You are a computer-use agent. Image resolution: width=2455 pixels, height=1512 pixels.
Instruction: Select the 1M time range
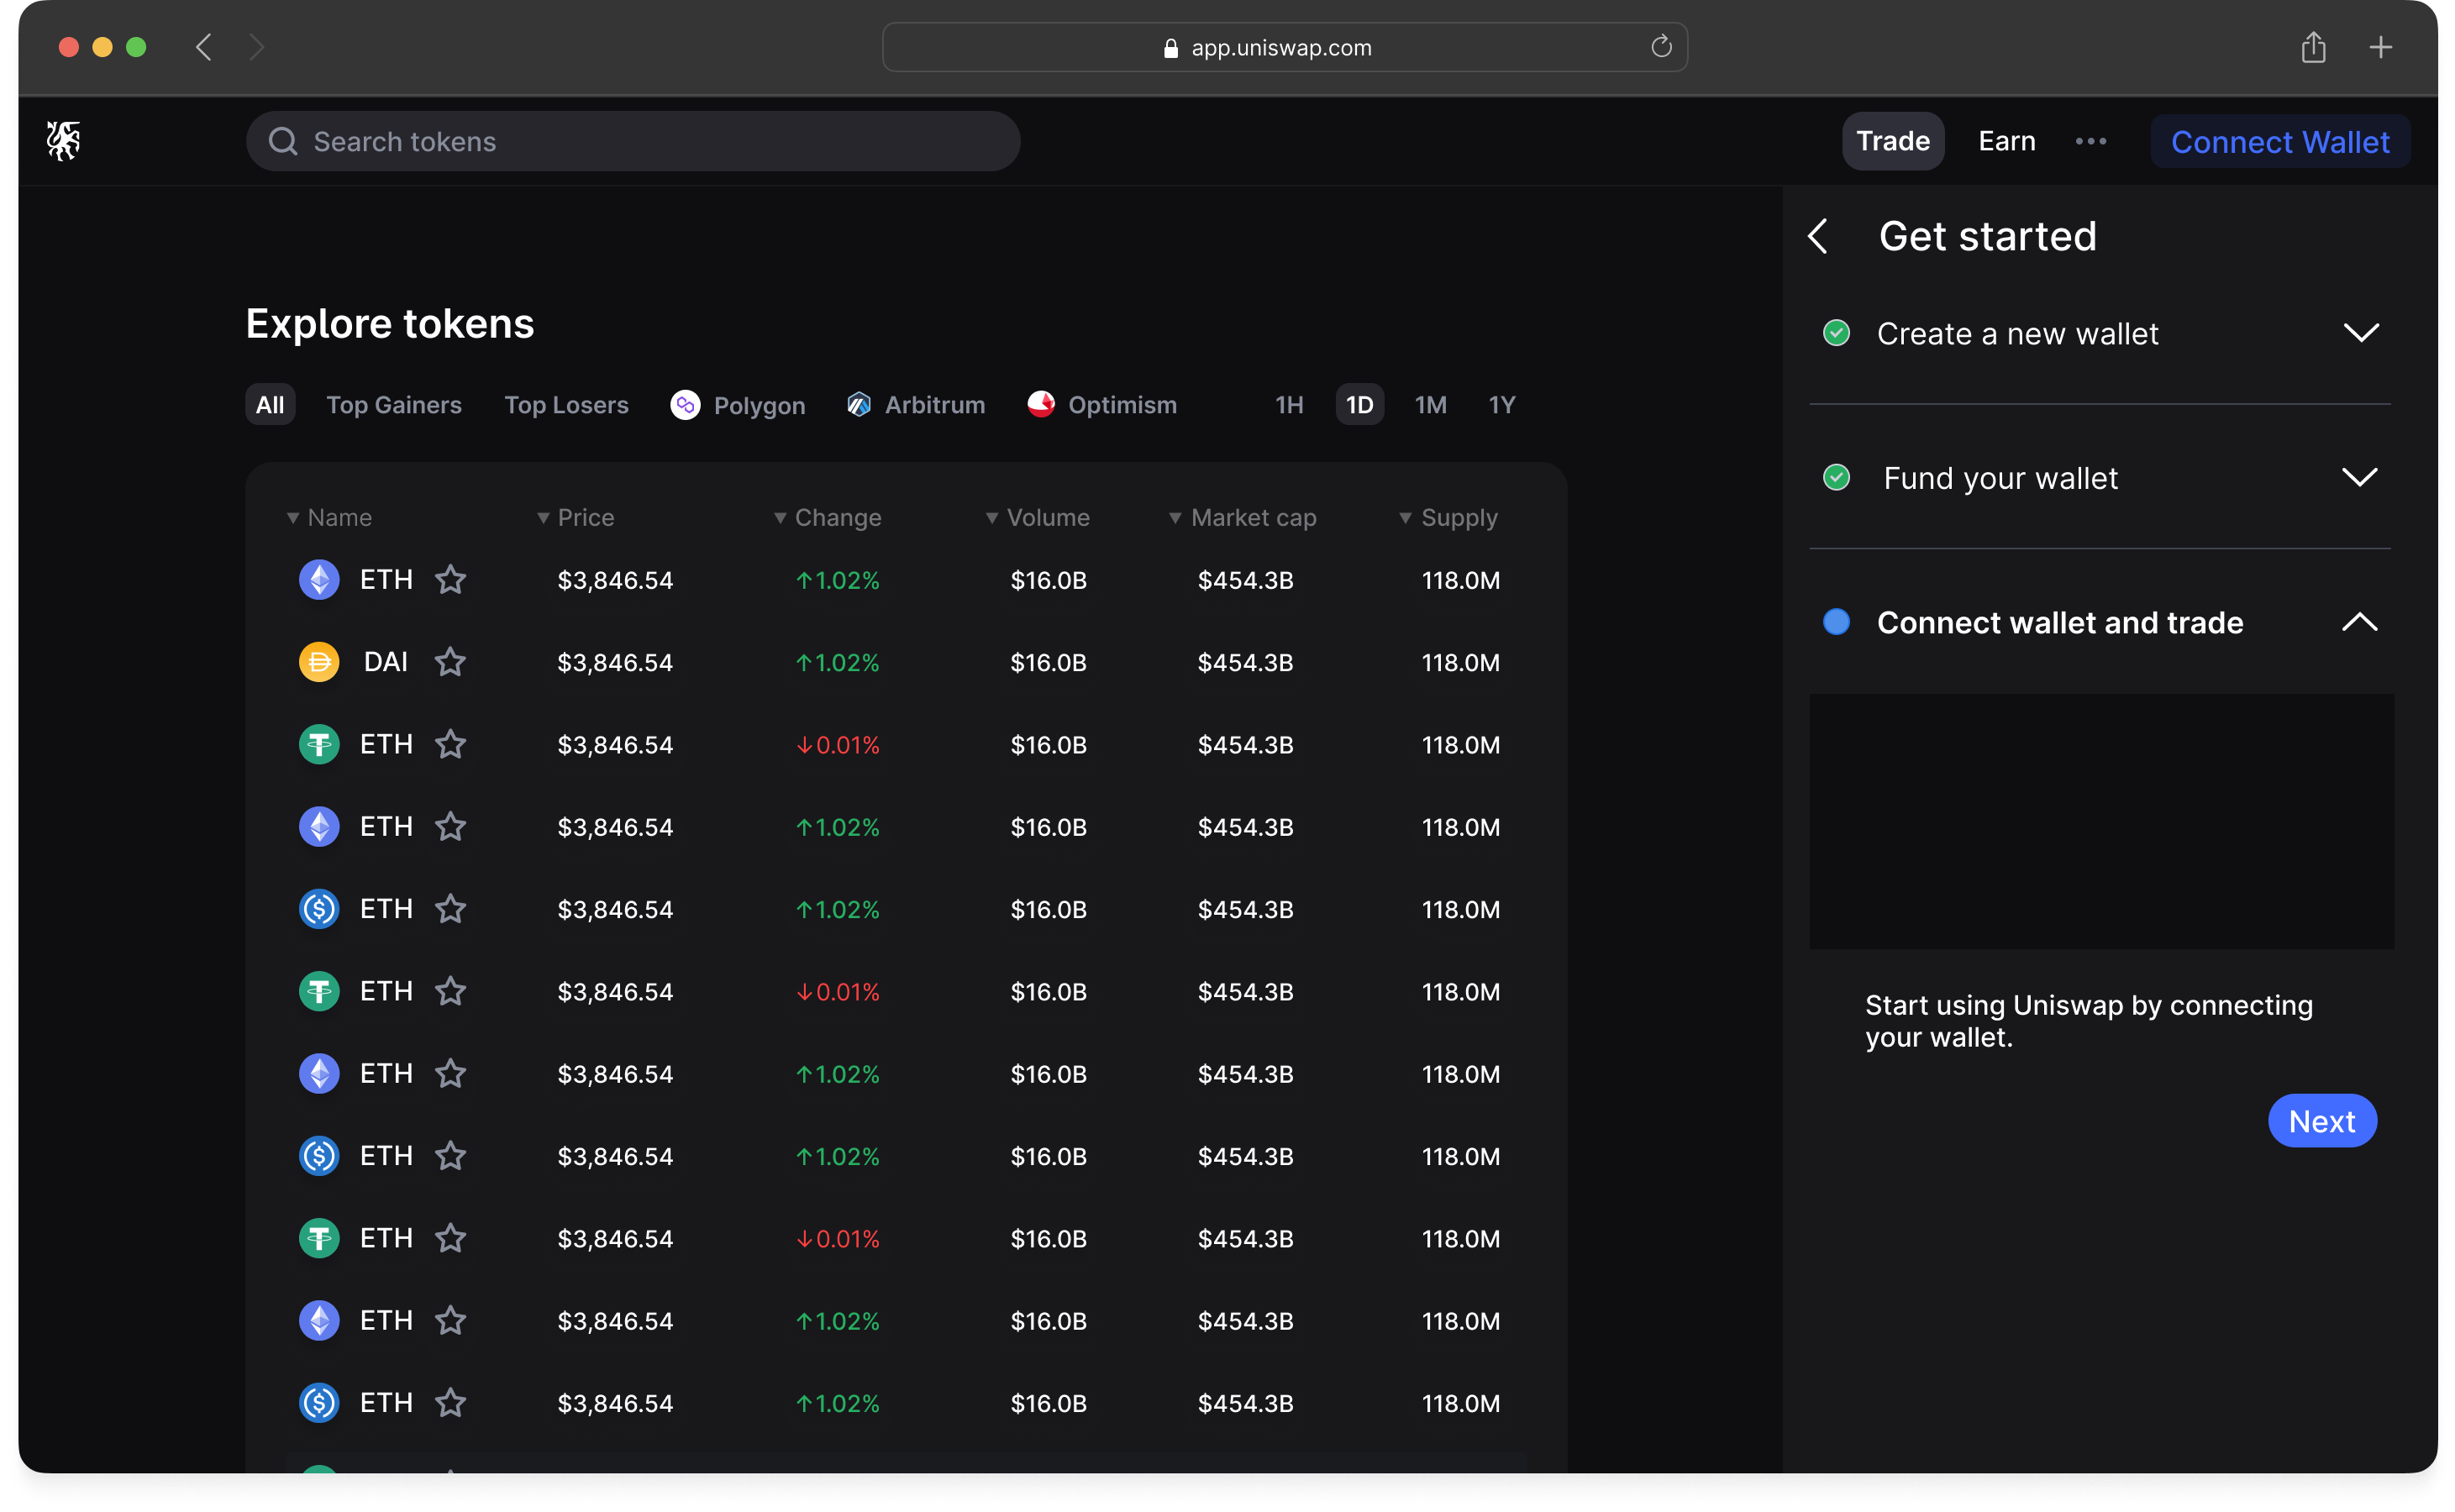pyautogui.click(x=1430, y=404)
